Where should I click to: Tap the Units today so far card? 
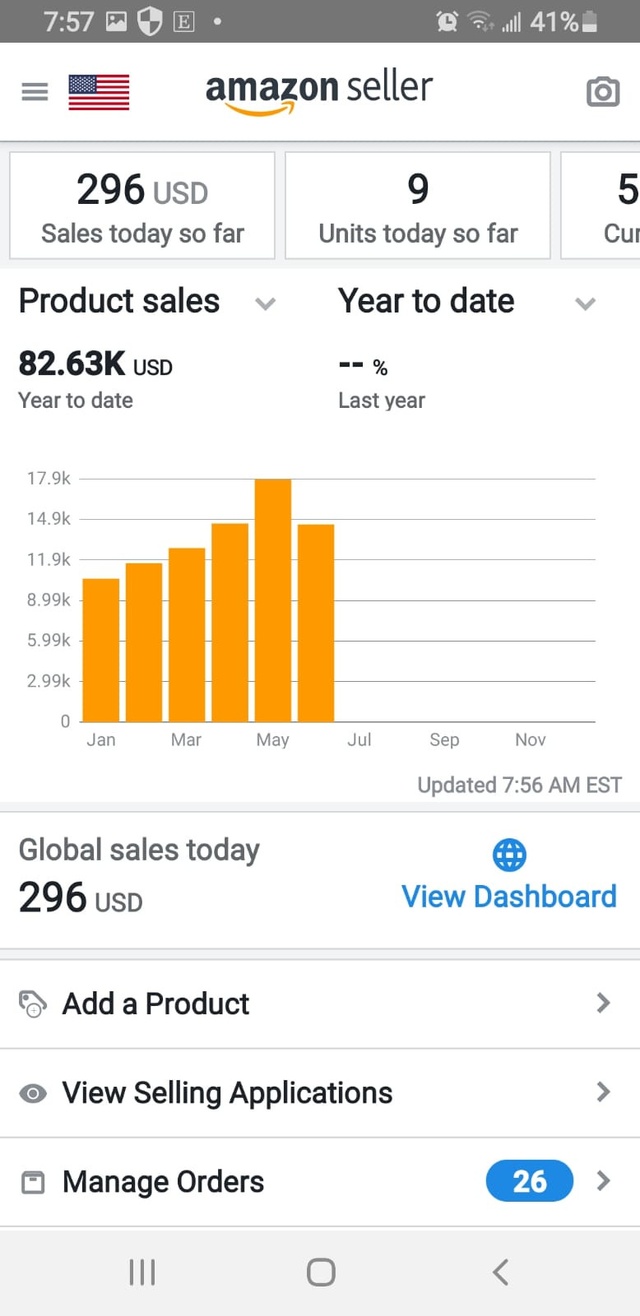click(x=418, y=206)
